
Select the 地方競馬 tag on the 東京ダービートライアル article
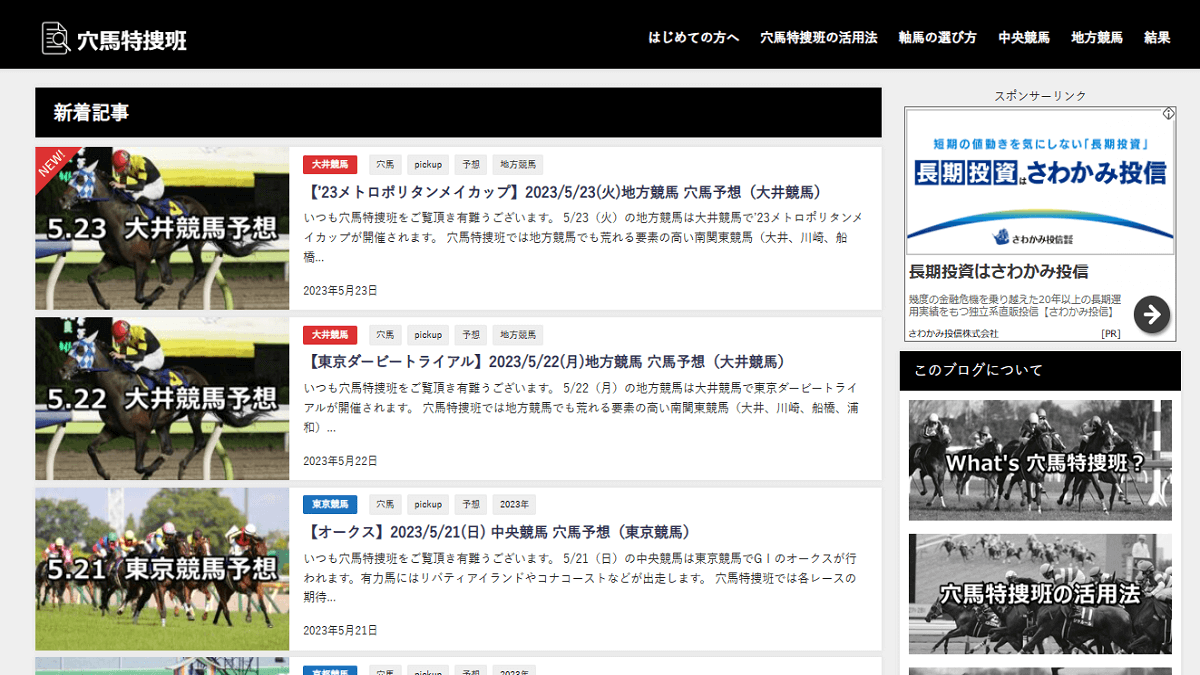pyautogui.click(x=518, y=335)
